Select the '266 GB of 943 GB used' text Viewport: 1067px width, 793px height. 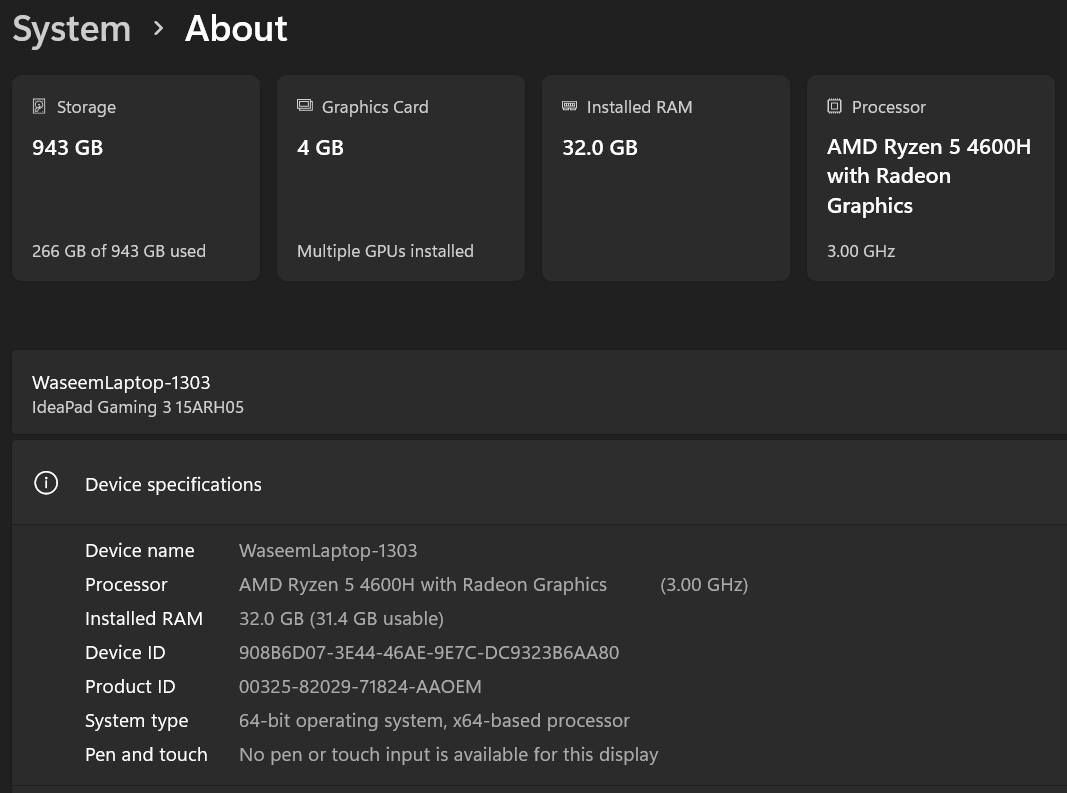[119, 251]
